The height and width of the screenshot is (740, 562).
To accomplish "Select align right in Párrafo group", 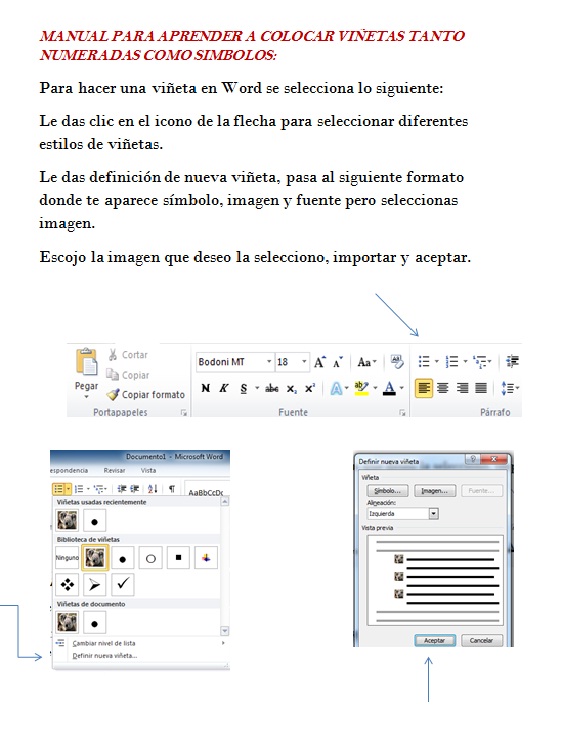I will (x=462, y=388).
